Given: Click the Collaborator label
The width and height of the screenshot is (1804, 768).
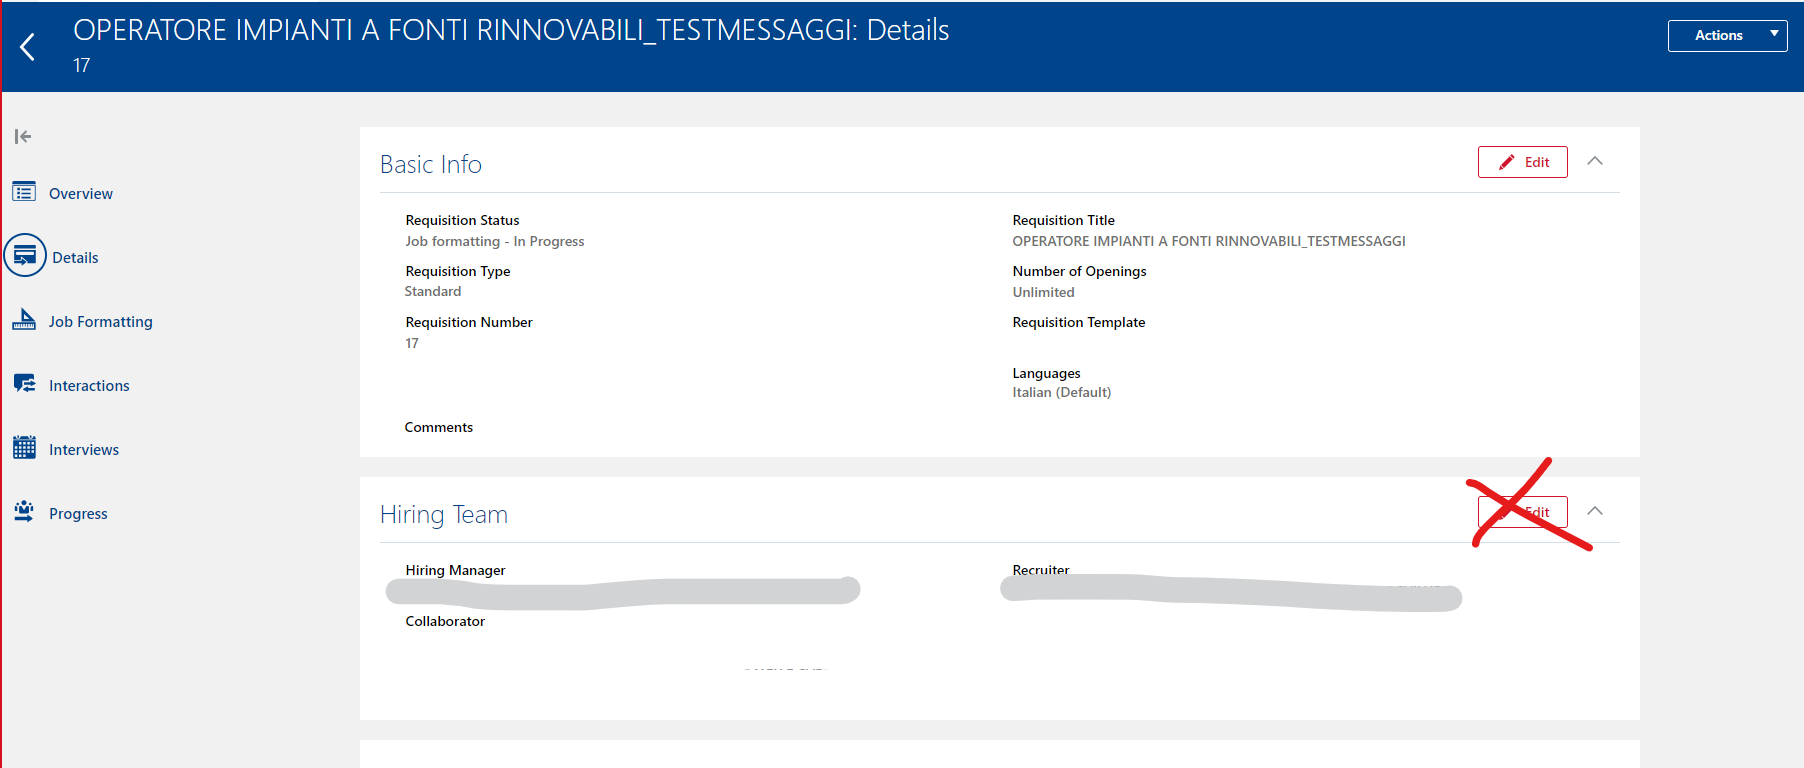Looking at the screenshot, I should [x=445, y=621].
